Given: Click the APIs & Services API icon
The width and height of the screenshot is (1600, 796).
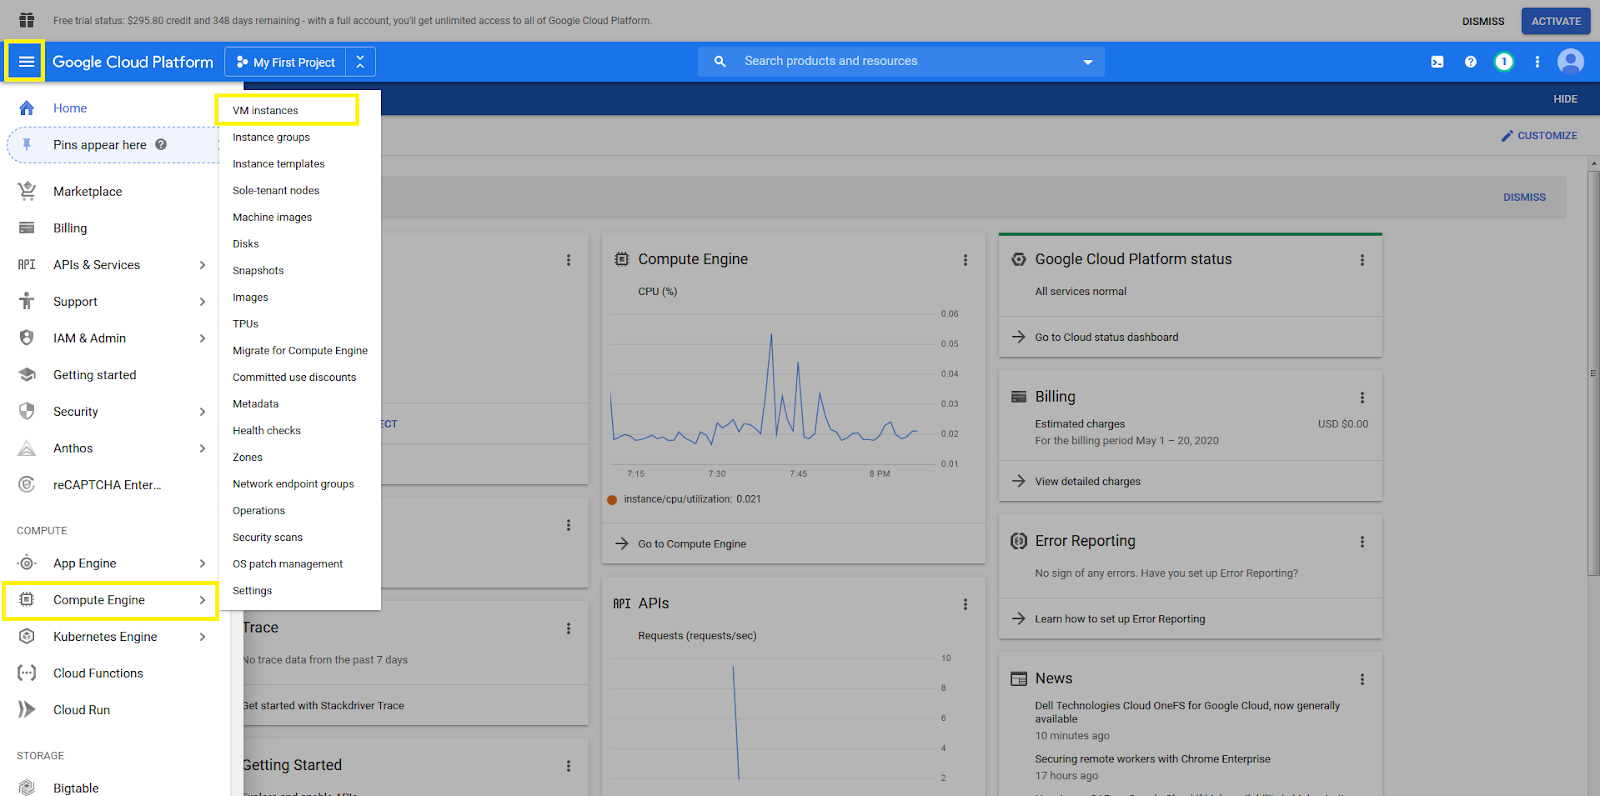Looking at the screenshot, I should (x=27, y=265).
